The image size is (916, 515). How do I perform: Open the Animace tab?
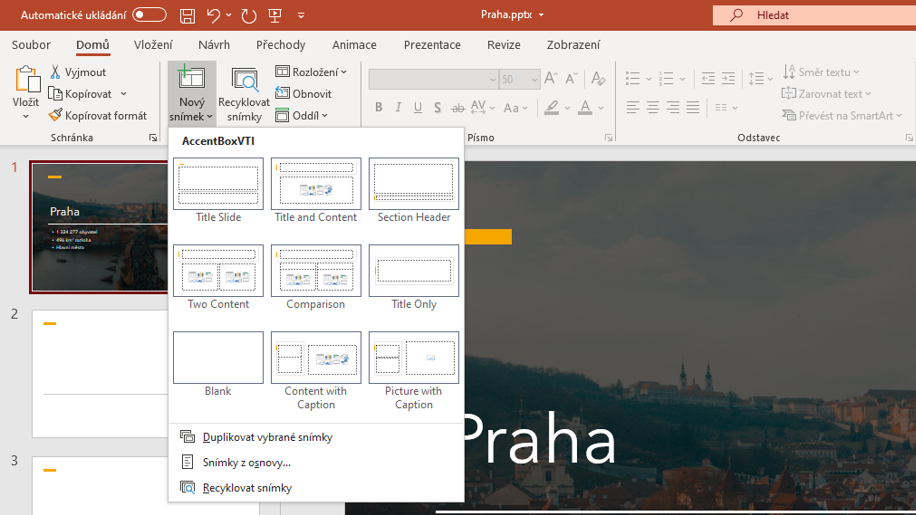354,45
